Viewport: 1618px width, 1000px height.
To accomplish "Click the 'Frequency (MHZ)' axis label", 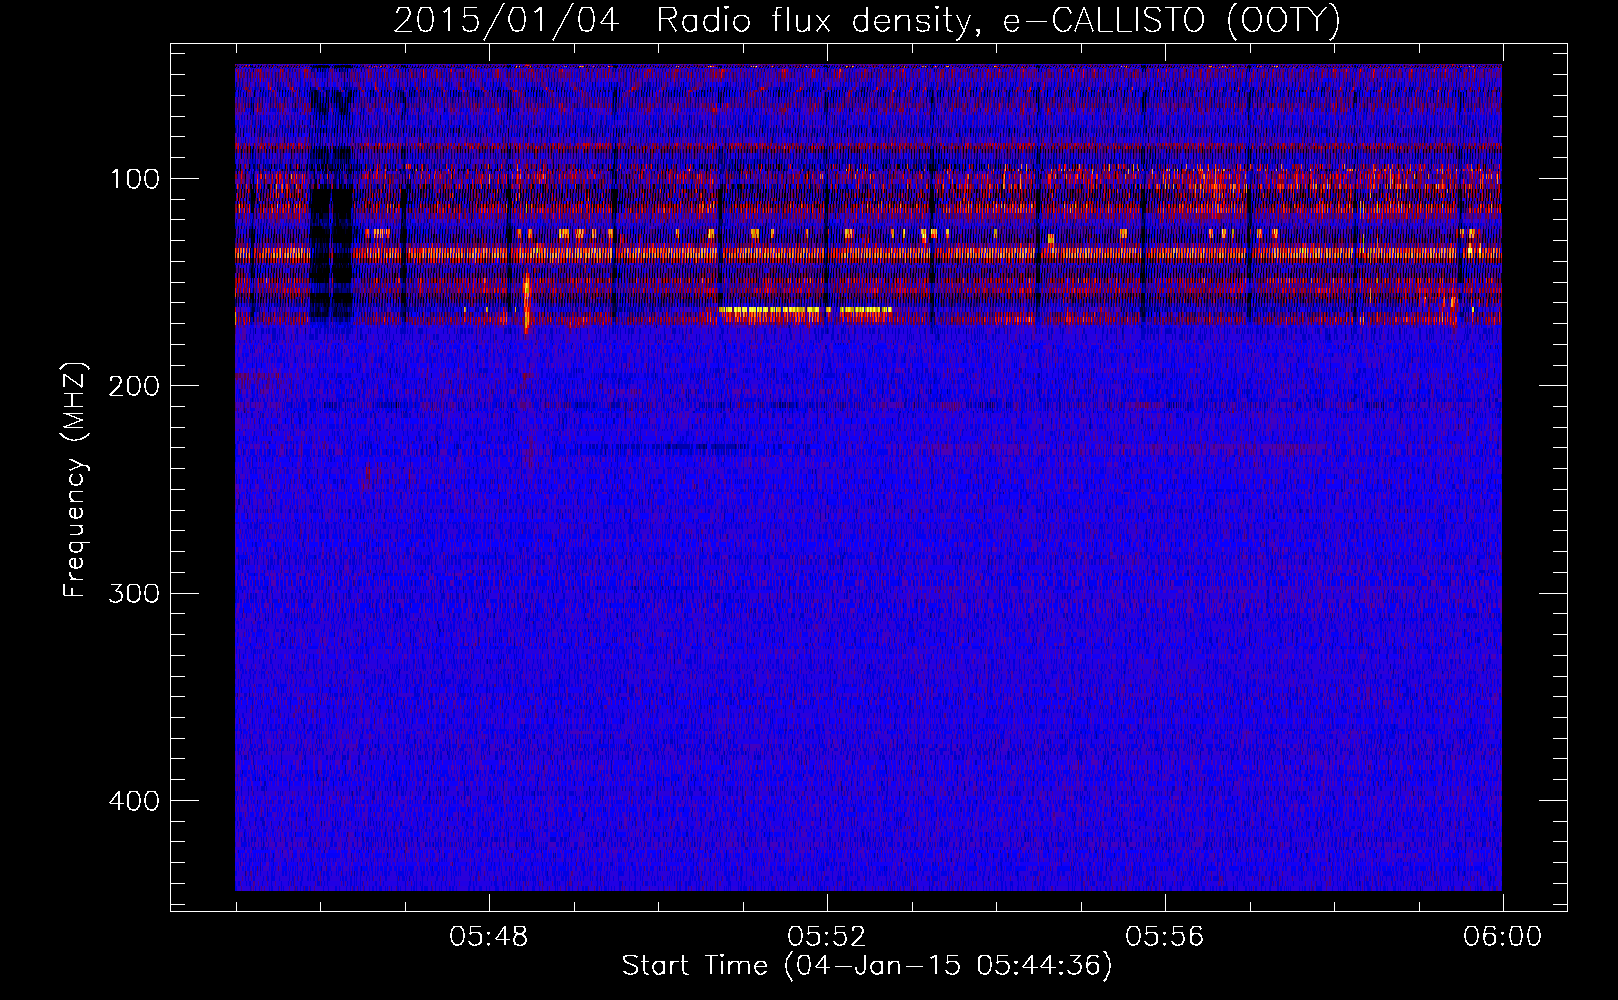I will tap(75, 480).
